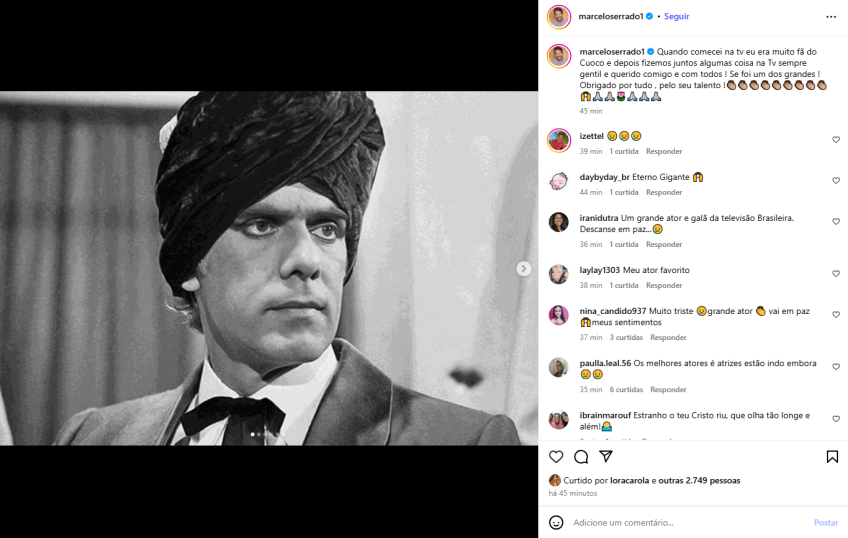Image resolution: width=848 pixels, height=538 pixels.
Task: Like the comment by iranidutra
Action: (x=836, y=222)
